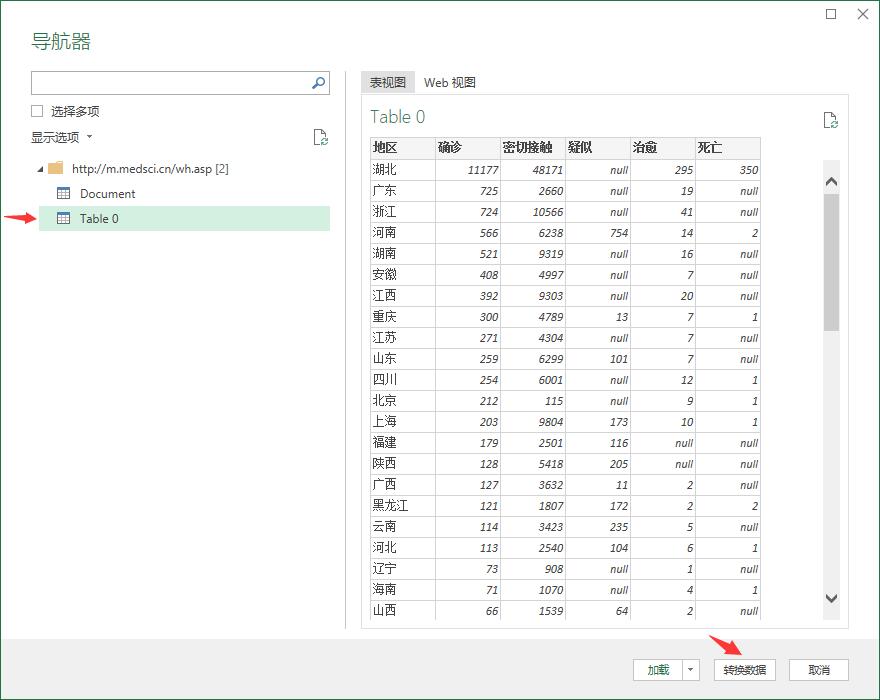Click the 转换数据 button
The height and width of the screenshot is (700, 880).
[744, 670]
